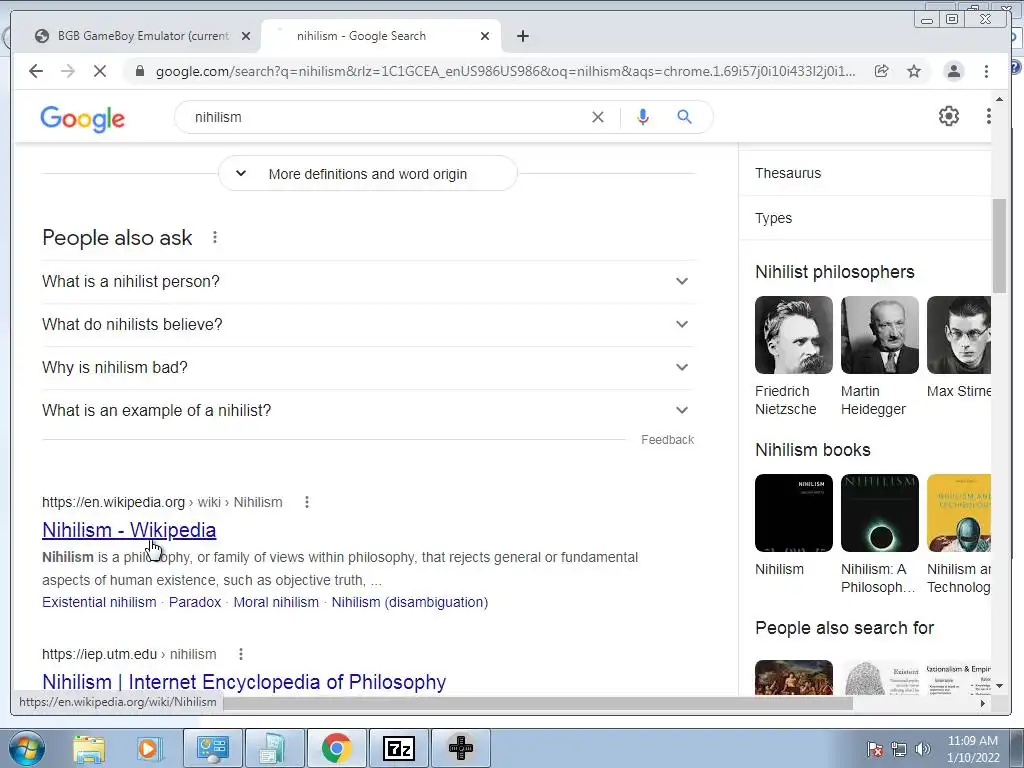This screenshot has width=1024, height=768.
Task: Click the https://en.wikipedia.org breadcrumb
Action: [113, 502]
